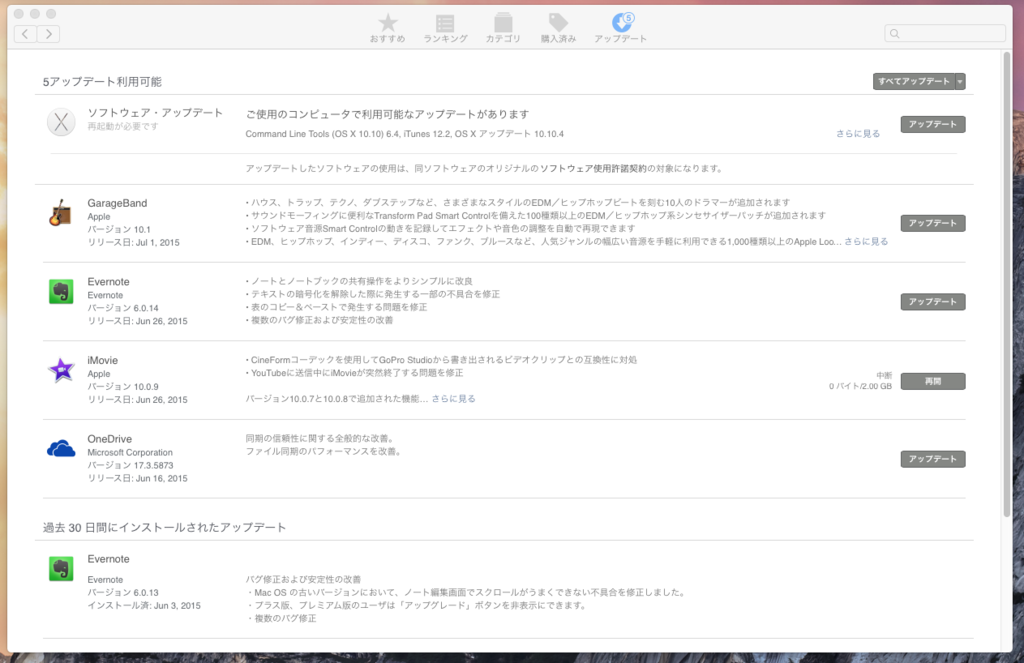Viewport: 1024px width, 663px height.
Task: Expand GarageBand notes via さらに見る
Action: 866,242
